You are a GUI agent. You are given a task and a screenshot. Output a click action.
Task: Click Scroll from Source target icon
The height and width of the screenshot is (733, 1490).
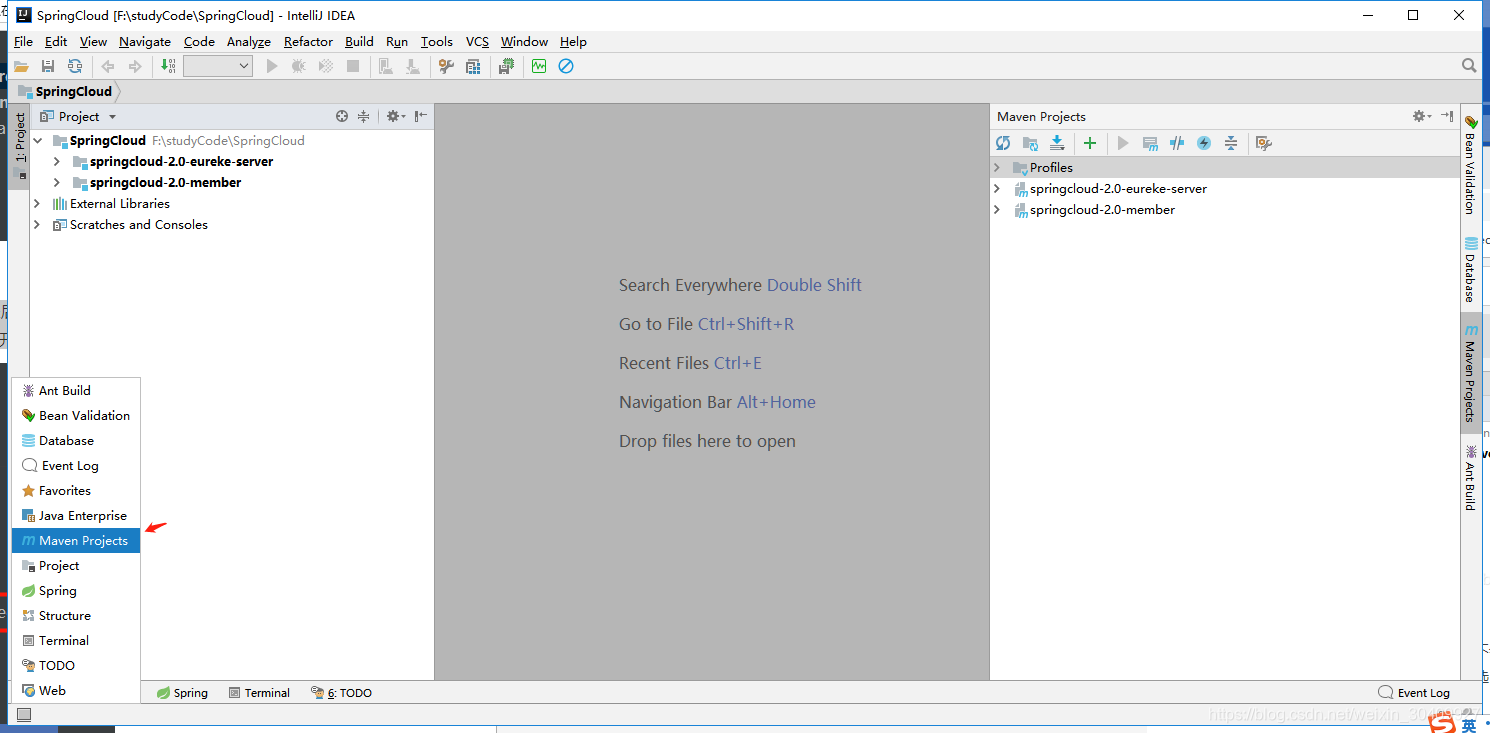pyautogui.click(x=342, y=116)
